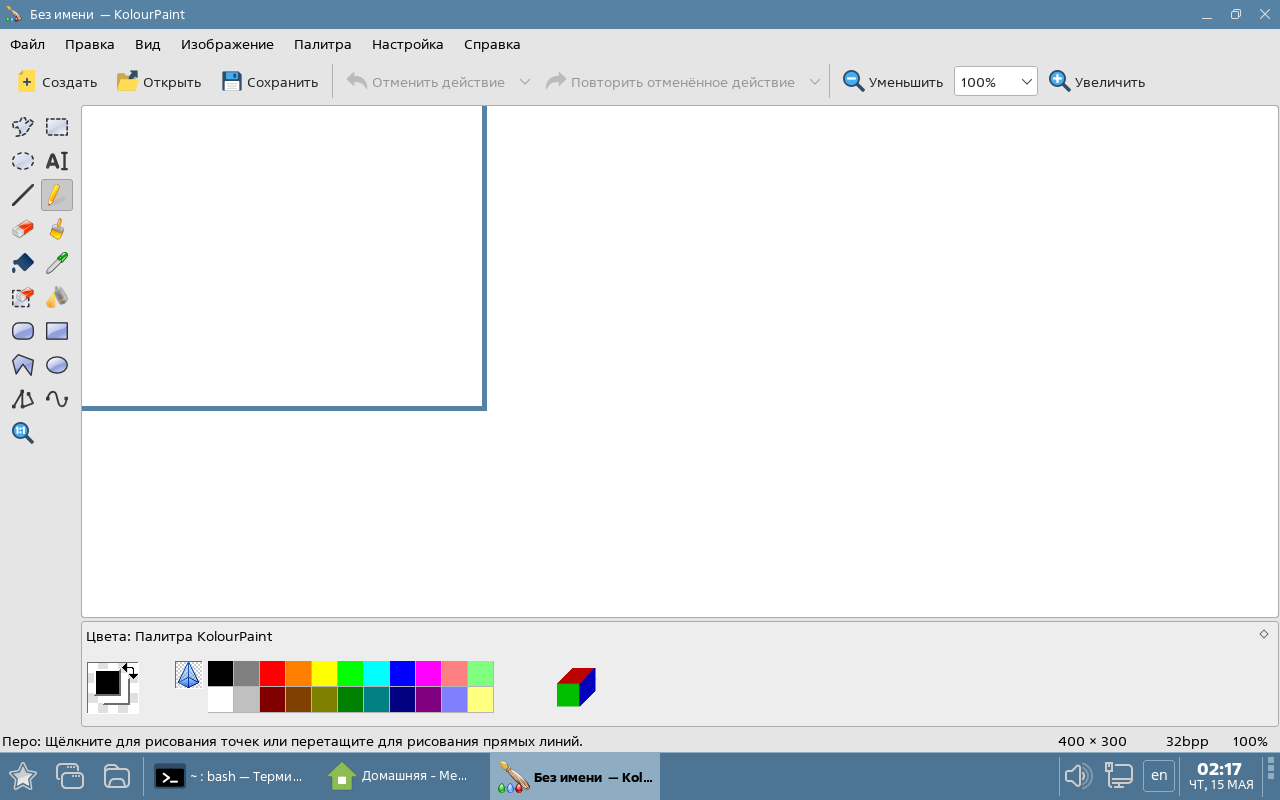Open the Палитра menu
This screenshot has height=800, width=1280.
click(322, 44)
